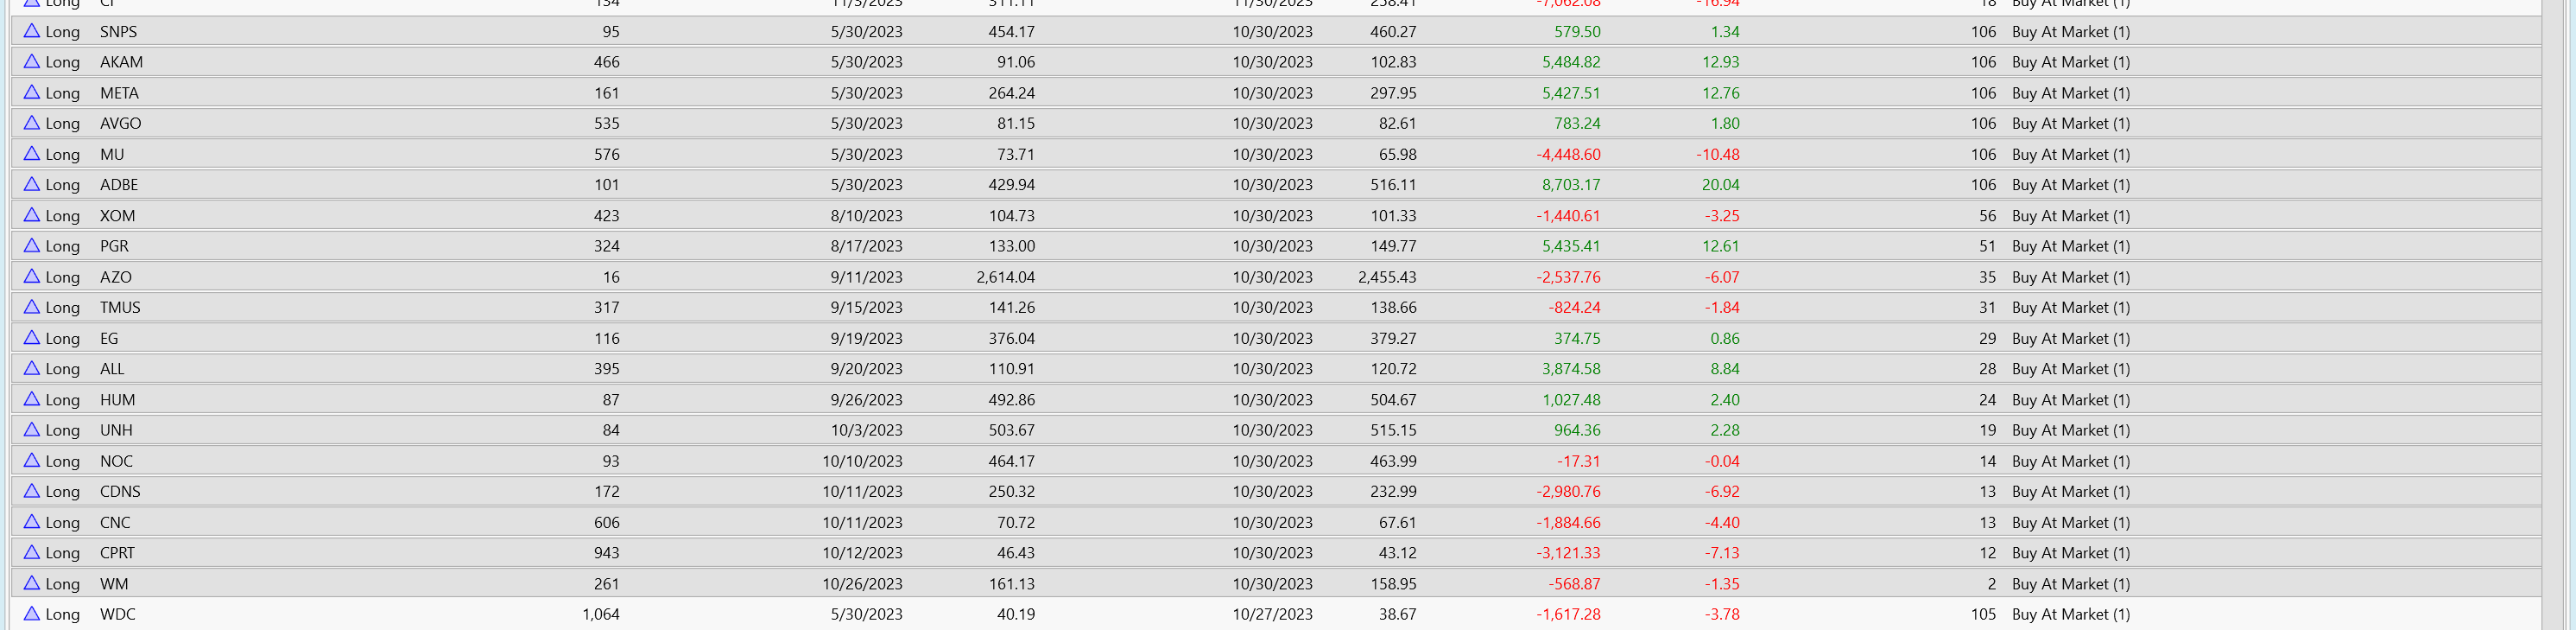
Task: Click the AKAM symbol text
Action: [121, 62]
